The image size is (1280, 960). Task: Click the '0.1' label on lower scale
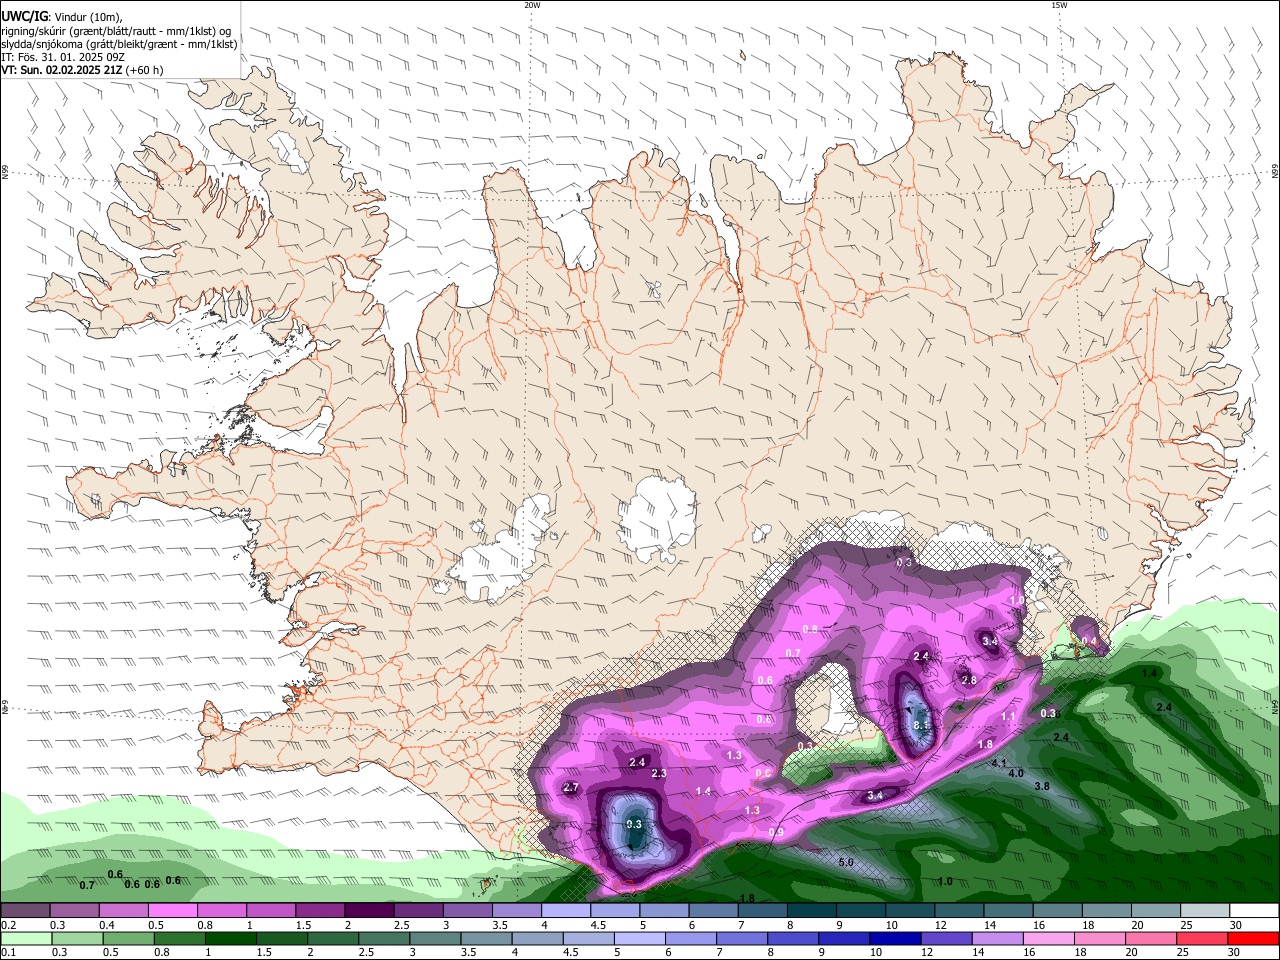pyautogui.click(x=8, y=952)
